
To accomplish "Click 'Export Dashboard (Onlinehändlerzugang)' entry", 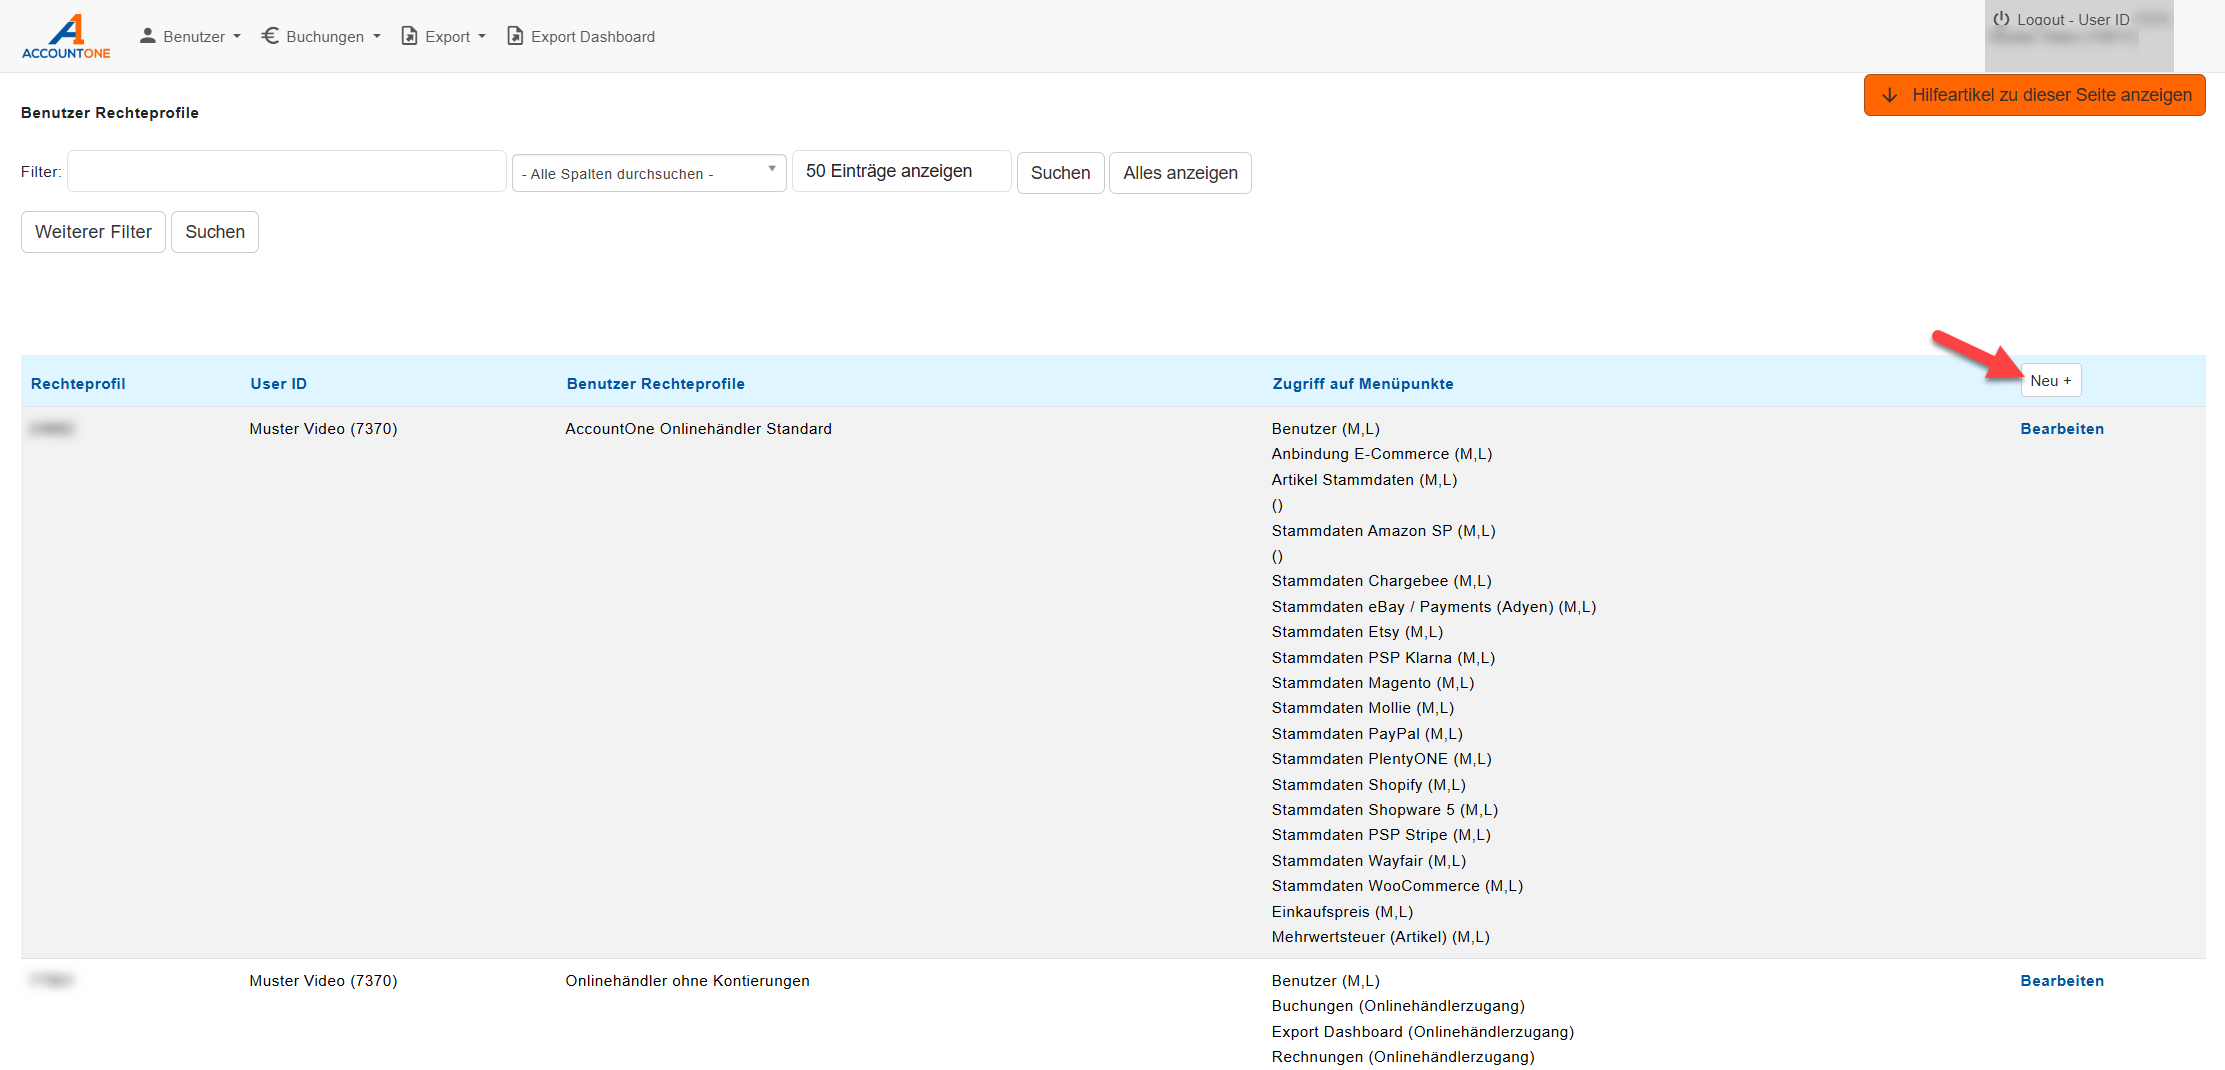I will click(1422, 1032).
